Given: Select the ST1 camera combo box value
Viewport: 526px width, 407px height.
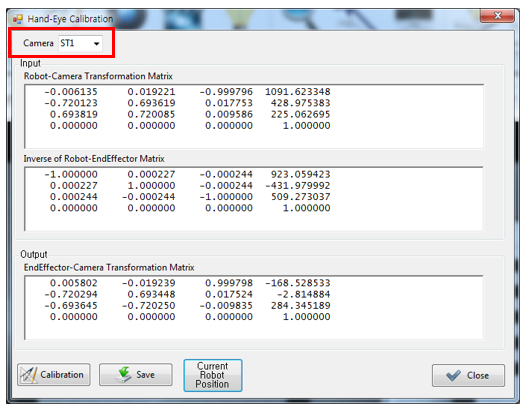Looking at the screenshot, I should coord(80,43).
